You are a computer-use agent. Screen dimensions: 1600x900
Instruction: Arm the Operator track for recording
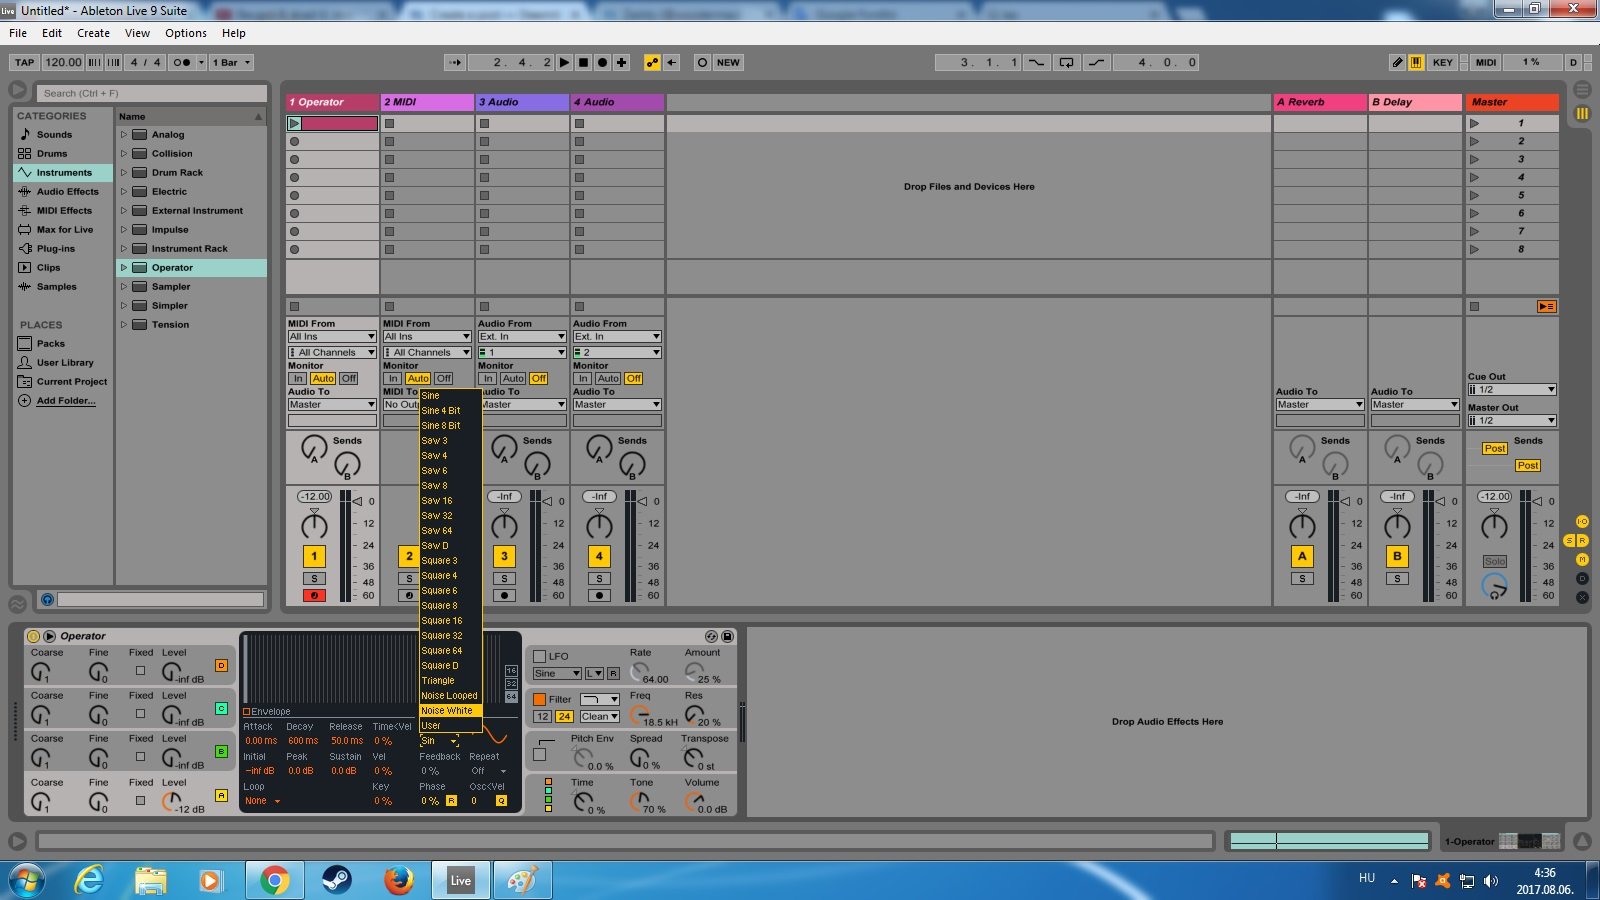[314, 596]
